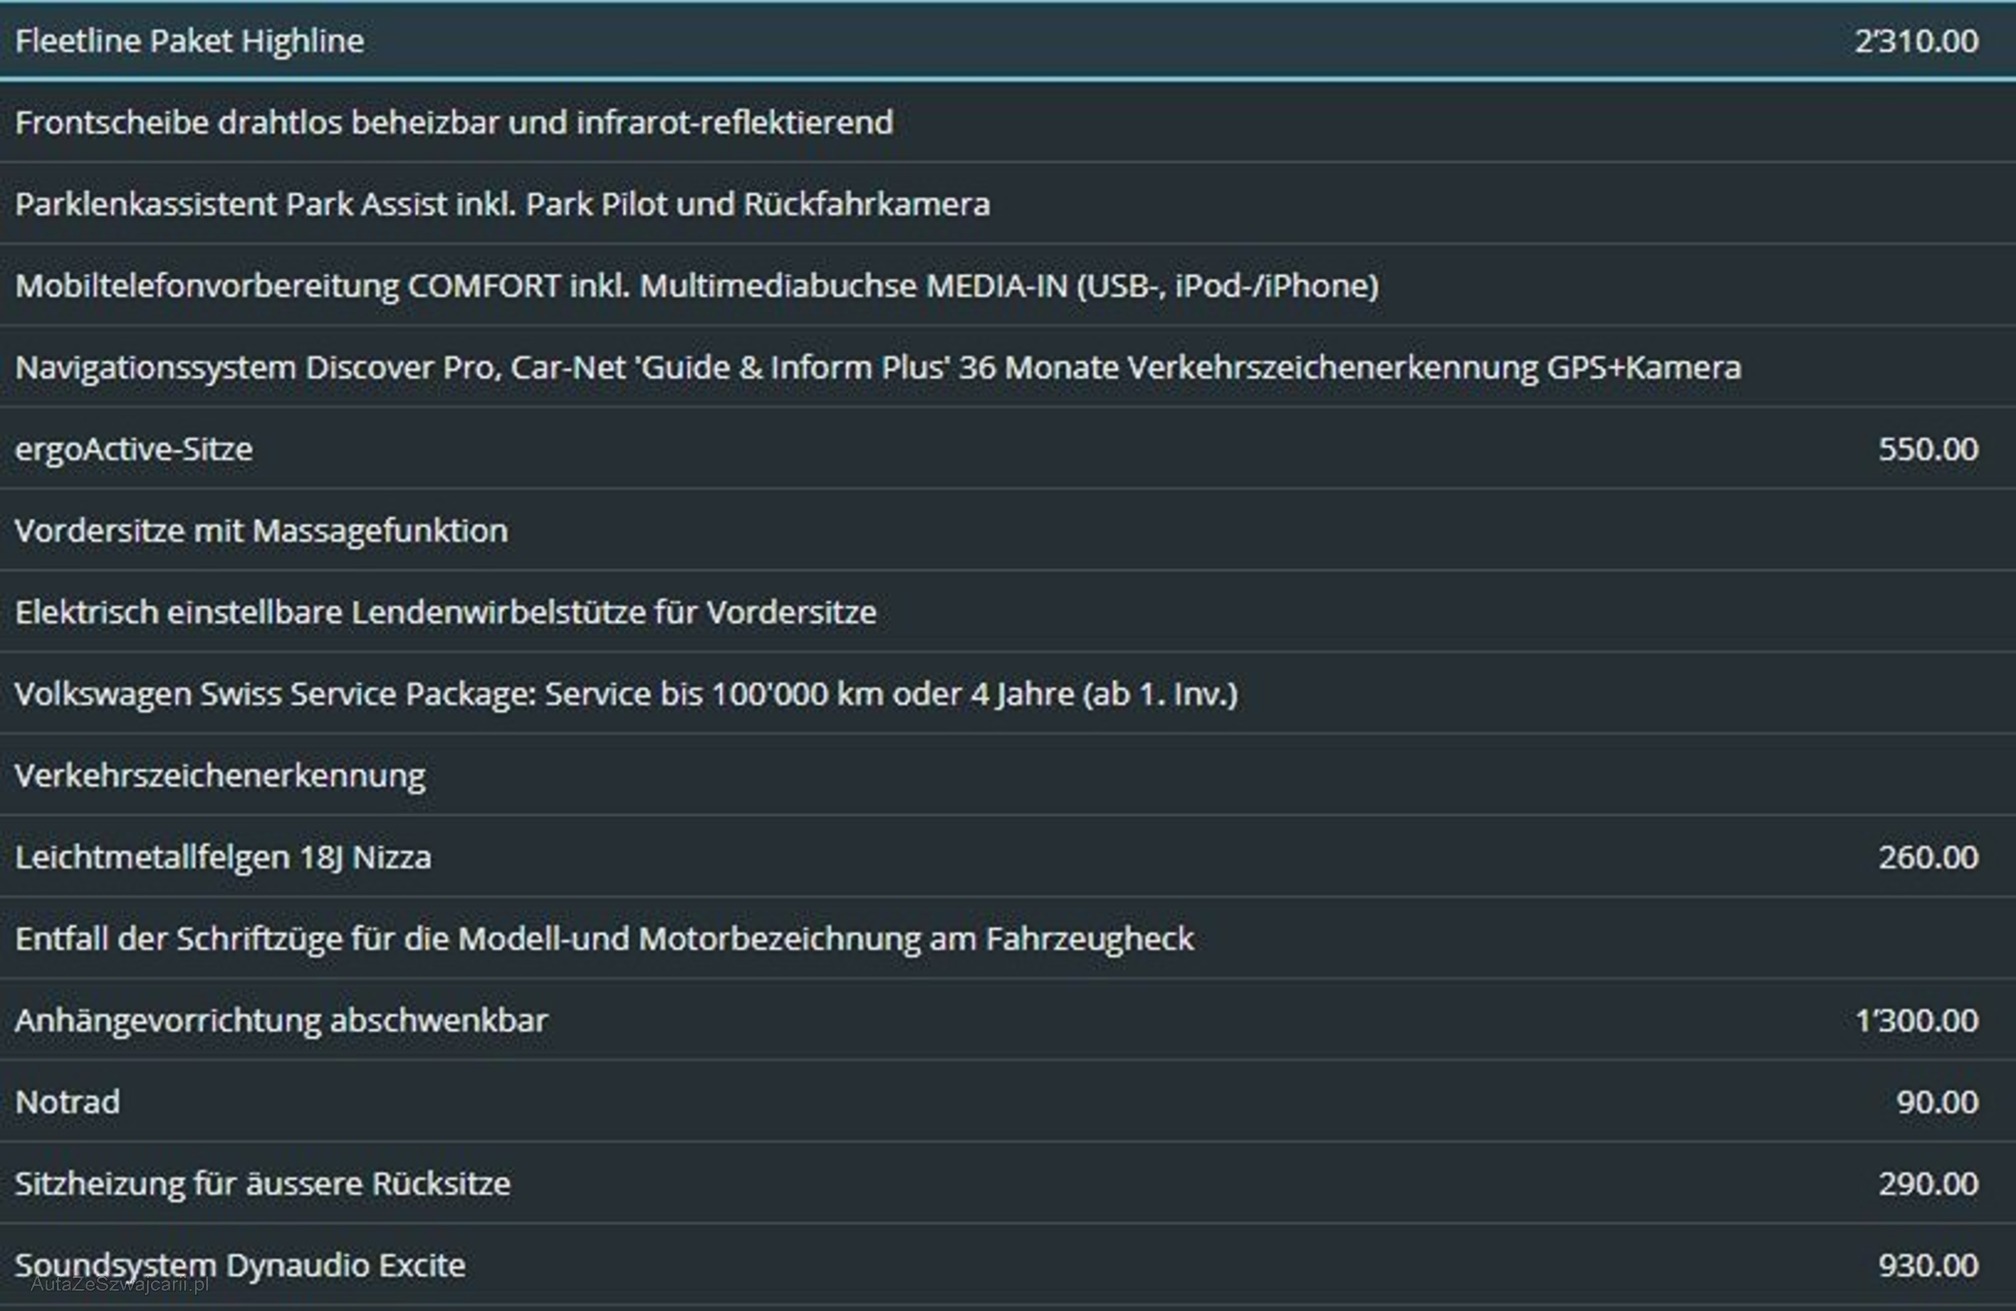Select Mobiltelefonvorbereitung COMFORT row
2016x1311 pixels.
1008,285
